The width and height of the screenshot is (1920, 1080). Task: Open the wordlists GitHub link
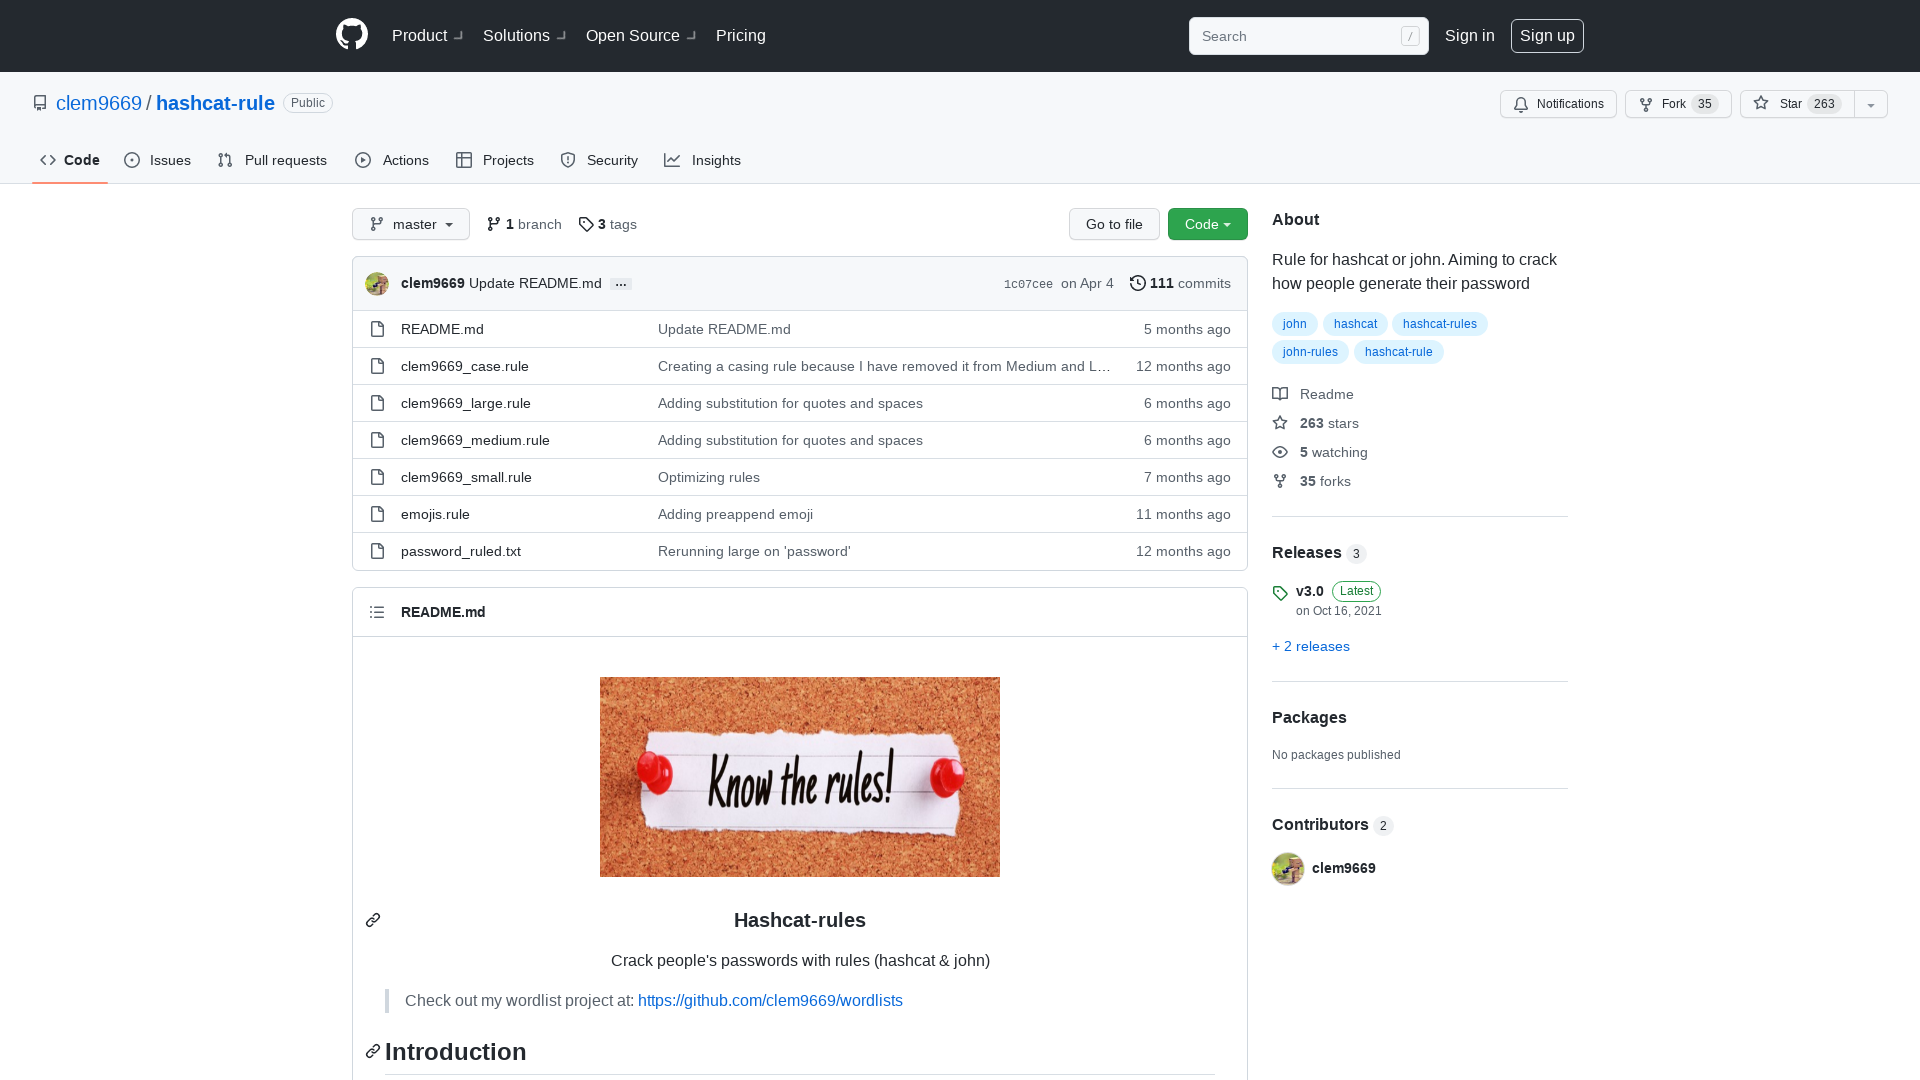pyautogui.click(x=770, y=1000)
